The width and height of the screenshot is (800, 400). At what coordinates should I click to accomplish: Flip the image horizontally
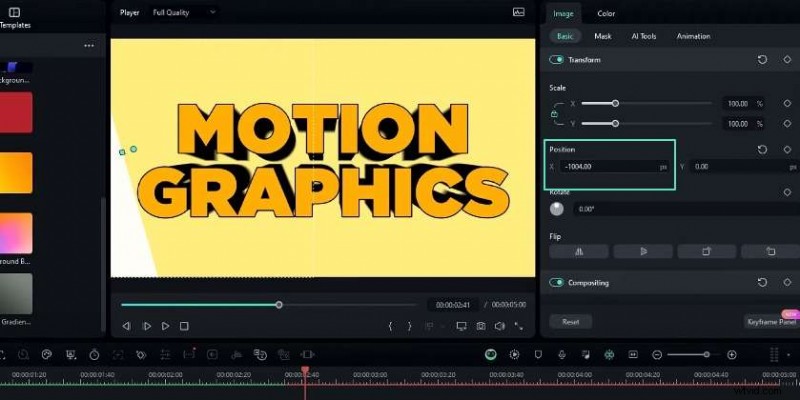[578, 252]
